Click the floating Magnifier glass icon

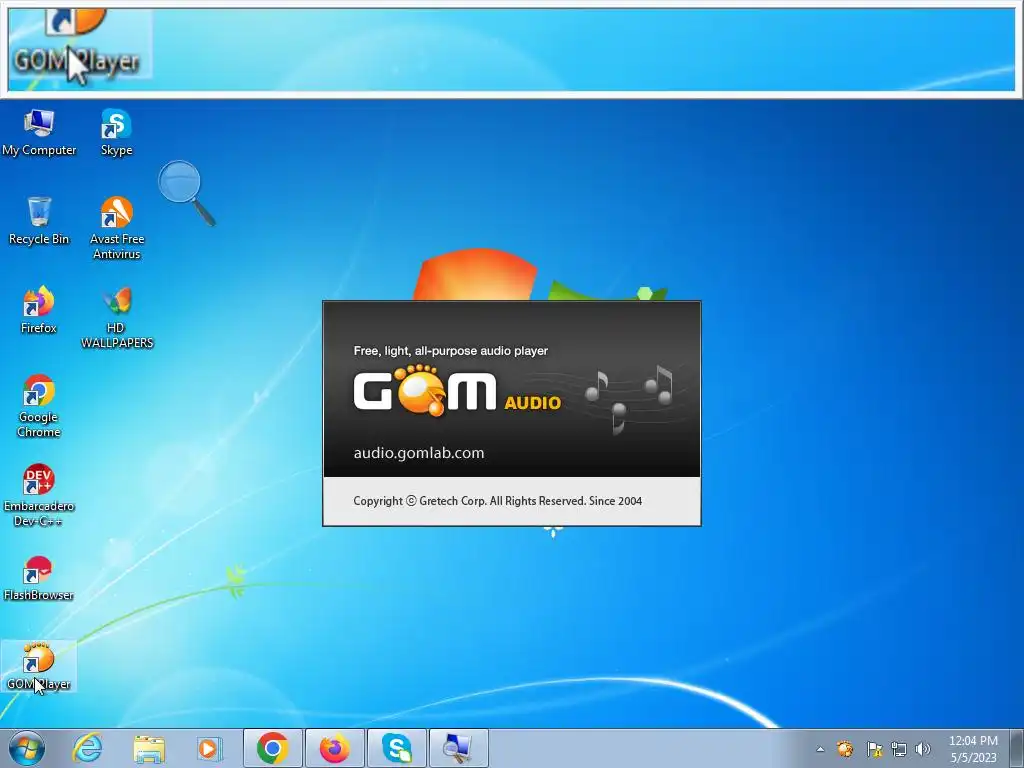pos(186,193)
